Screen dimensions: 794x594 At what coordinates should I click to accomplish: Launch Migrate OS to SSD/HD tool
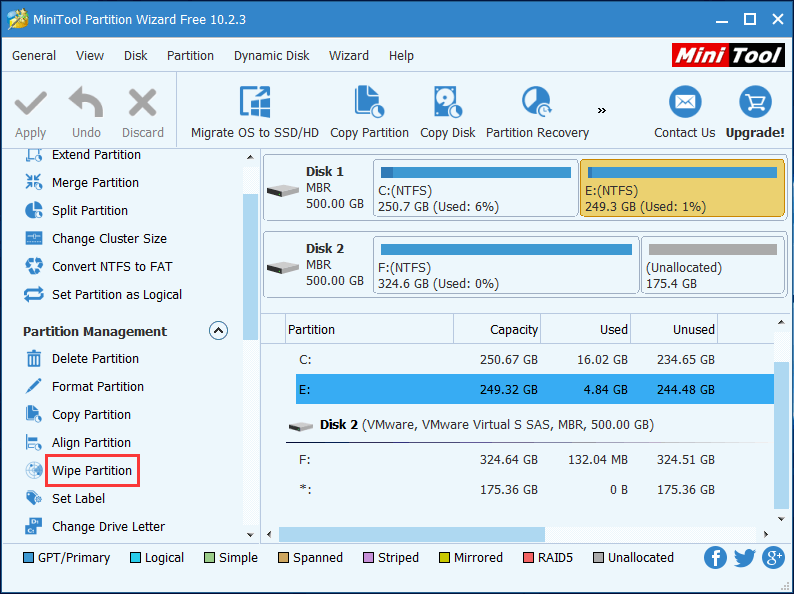[x=255, y=112]
